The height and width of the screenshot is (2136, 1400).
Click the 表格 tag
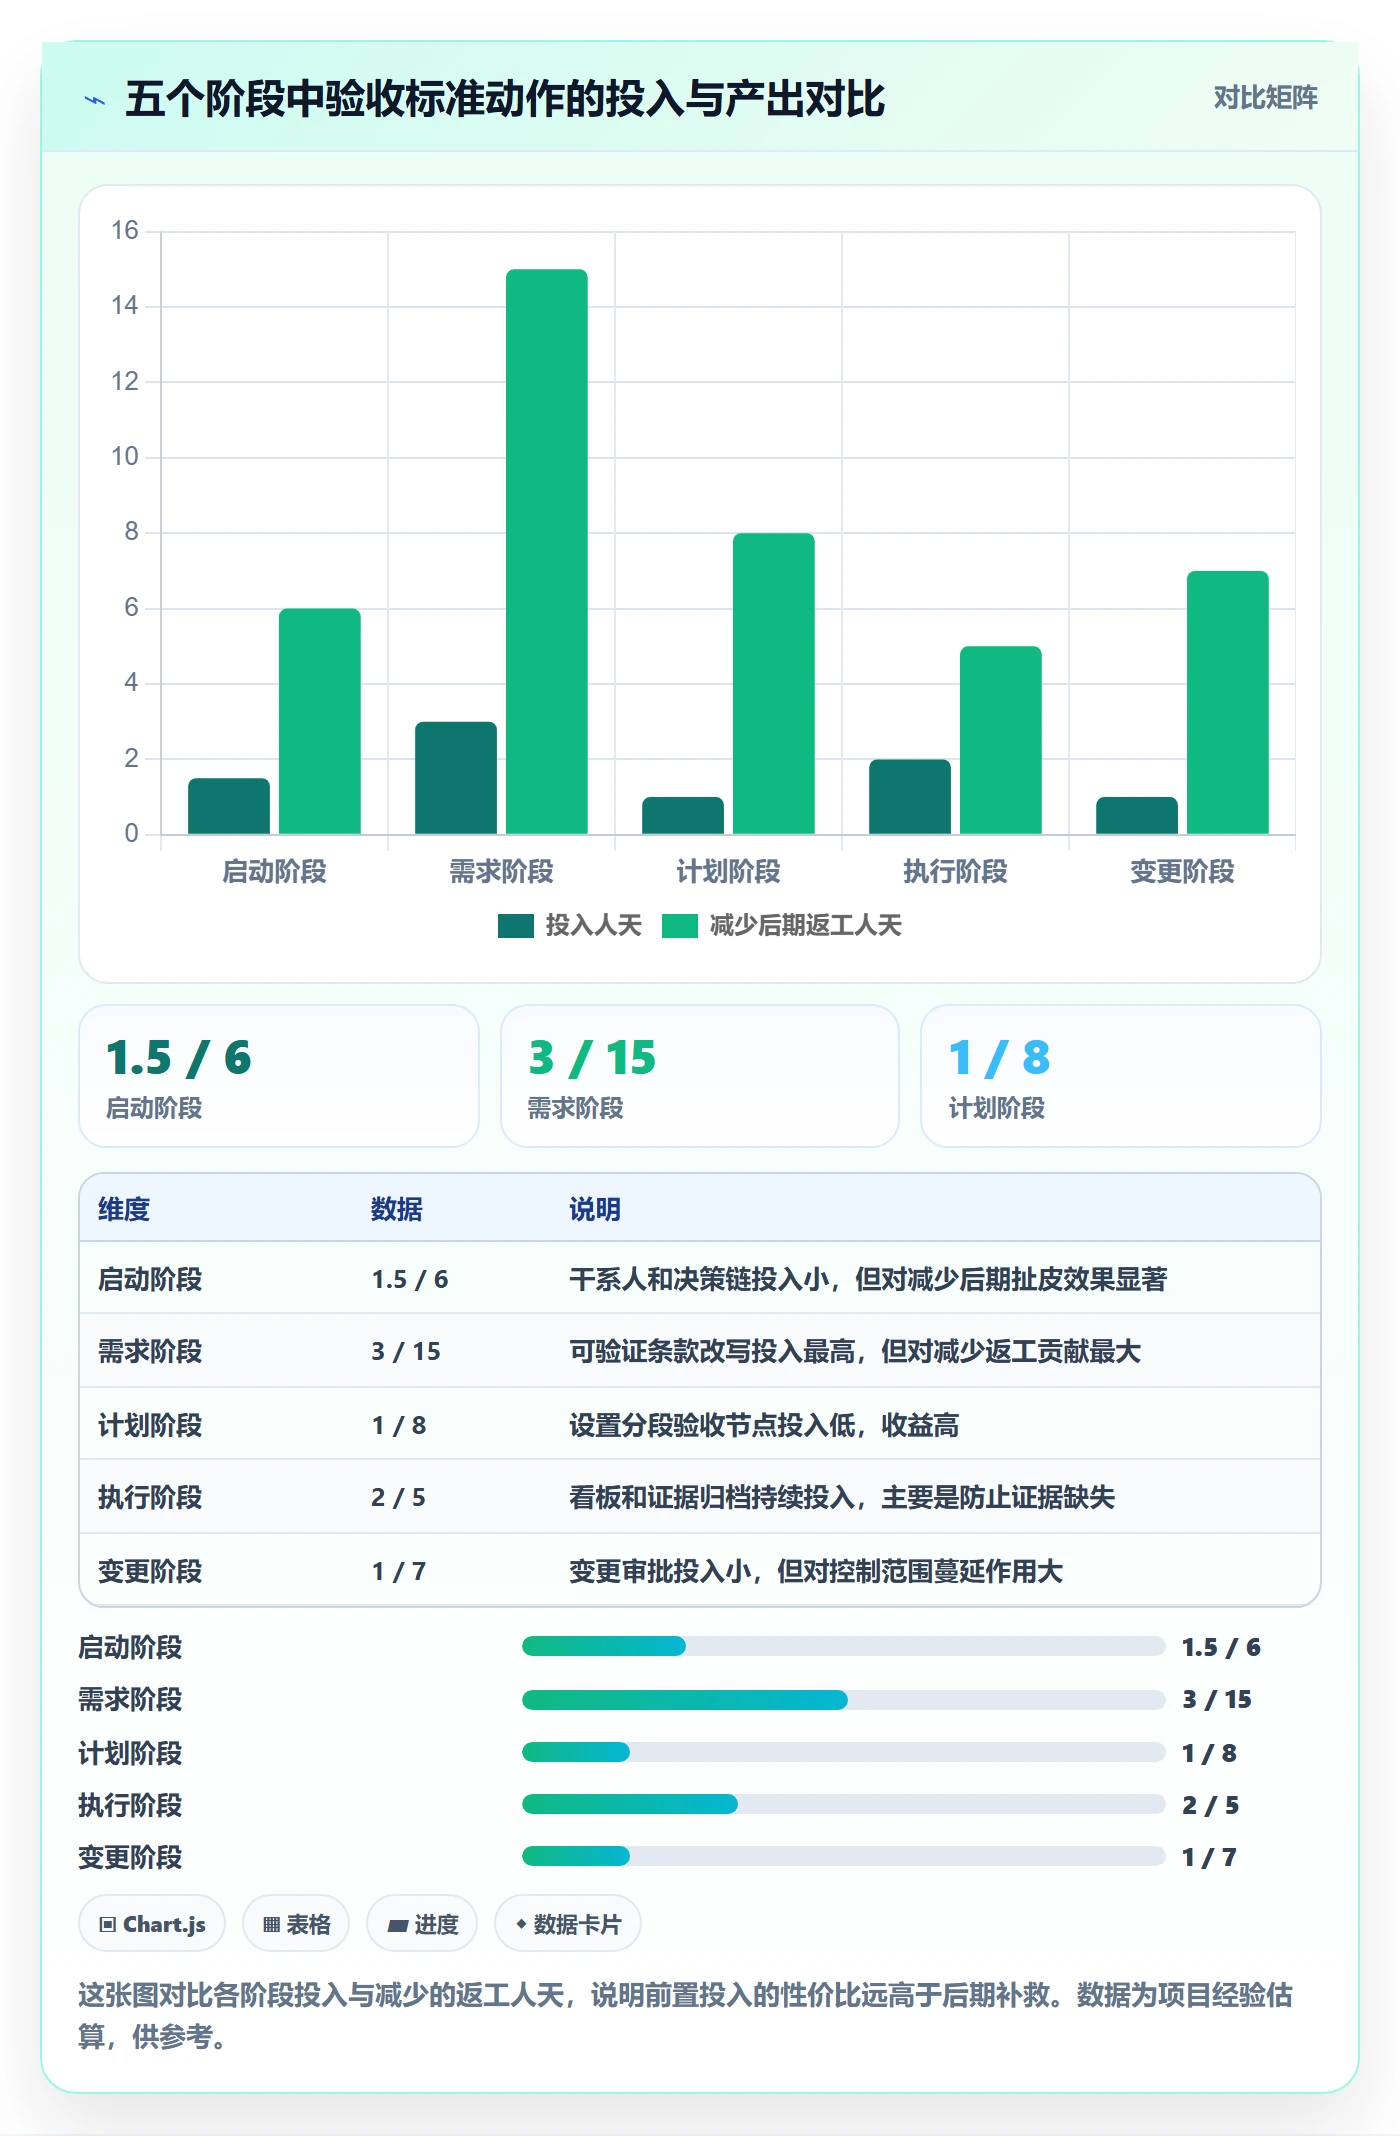tap(296, 1923)
